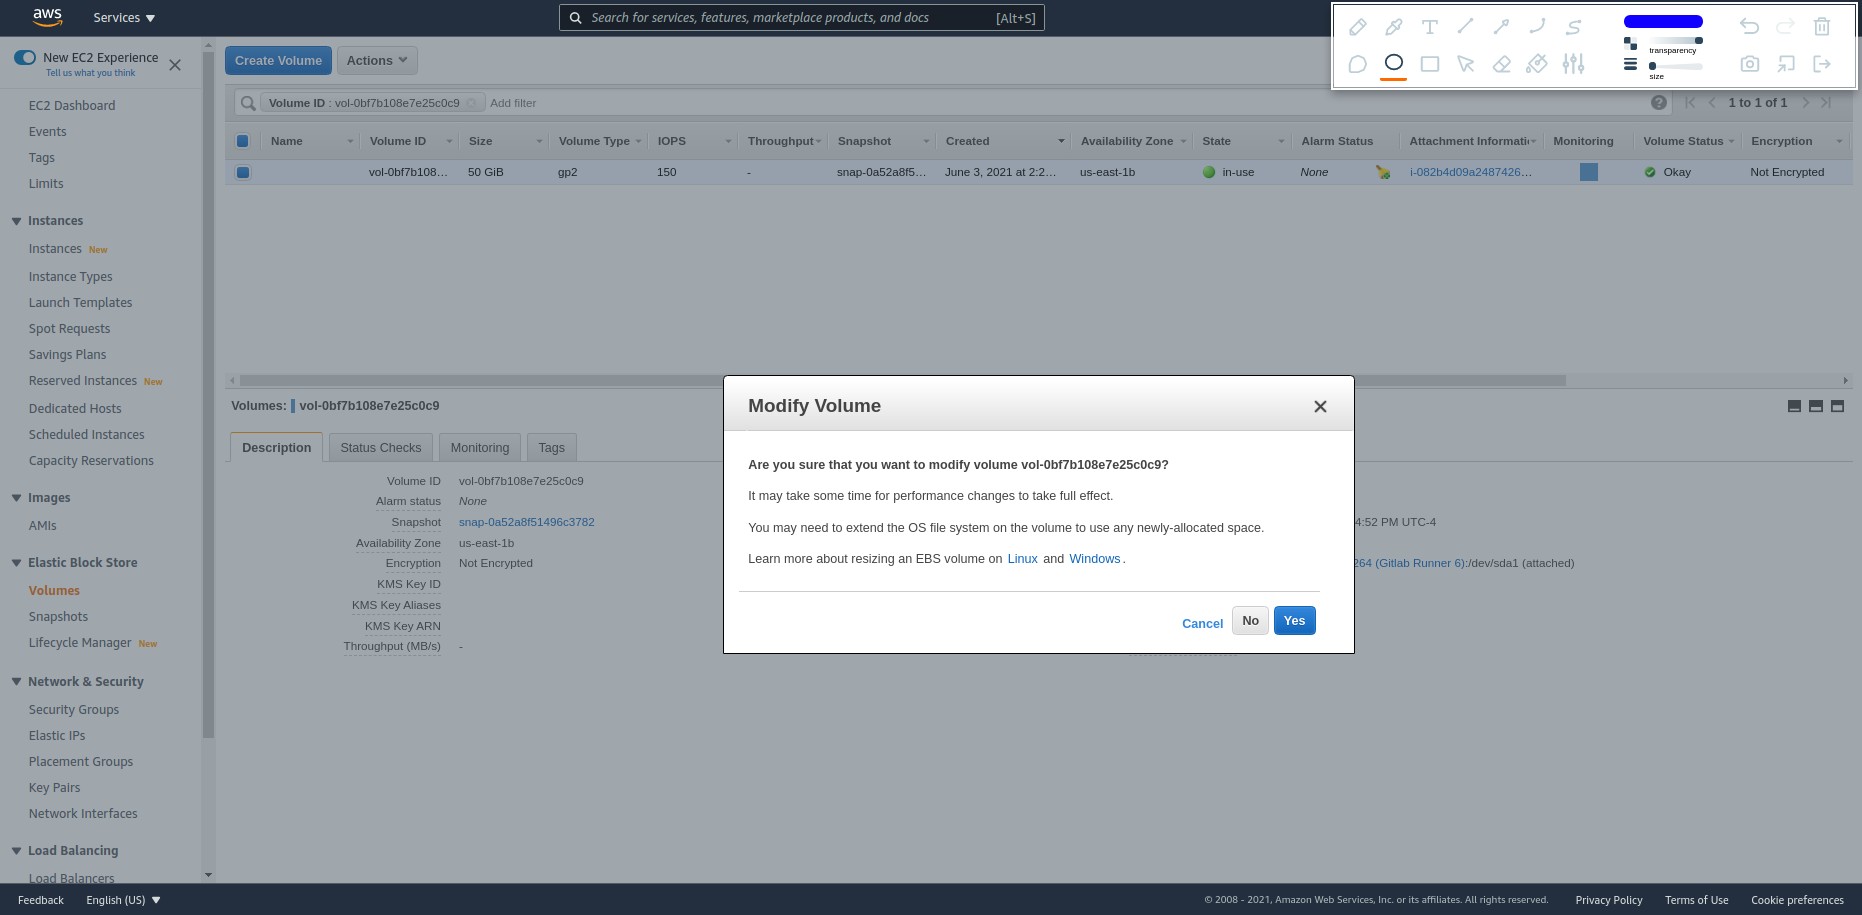The width and height of the screenshot is (1862, 915).
Task: Delete all annotations with trash icon
Action: click(x=1821, y=27)
